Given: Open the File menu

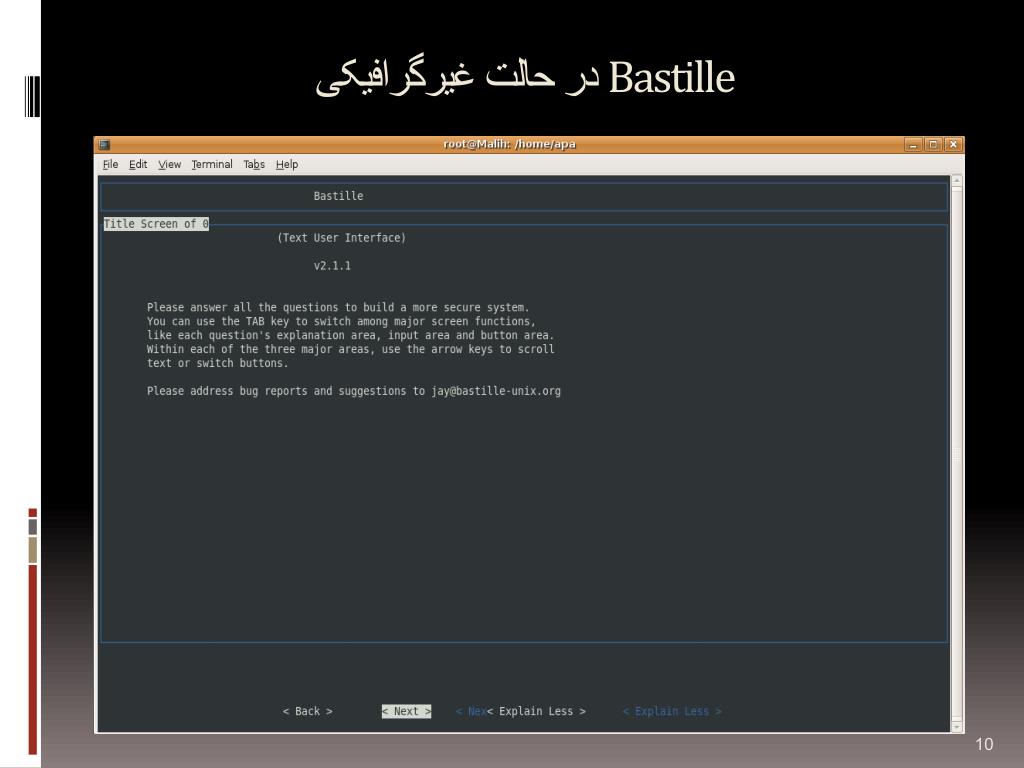Looking at the screenshot, I should click(110, 165).
